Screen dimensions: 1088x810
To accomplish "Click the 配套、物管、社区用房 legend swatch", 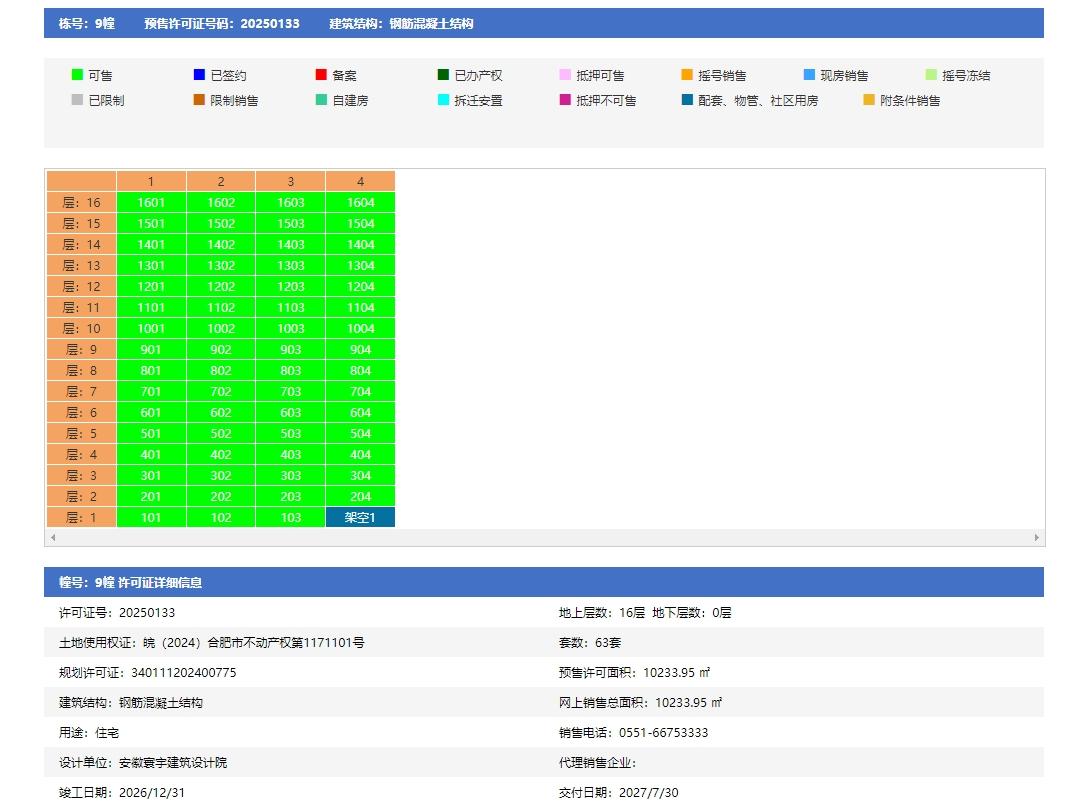I will point(687,99).
